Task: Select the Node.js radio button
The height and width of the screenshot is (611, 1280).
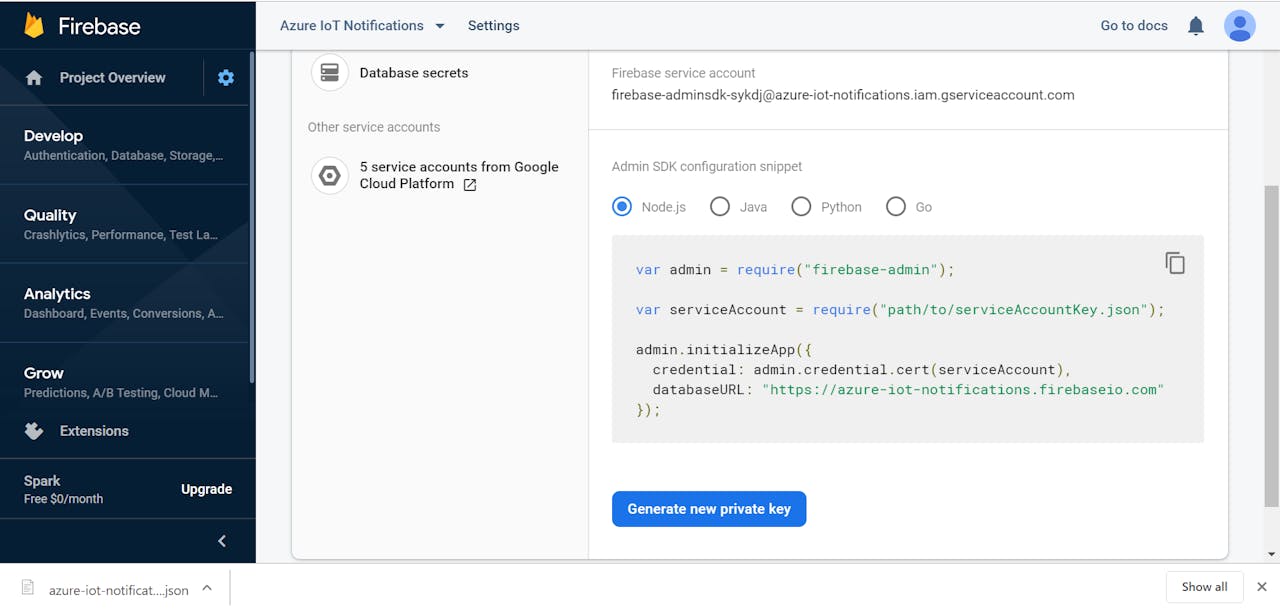Action: [622, 207]
